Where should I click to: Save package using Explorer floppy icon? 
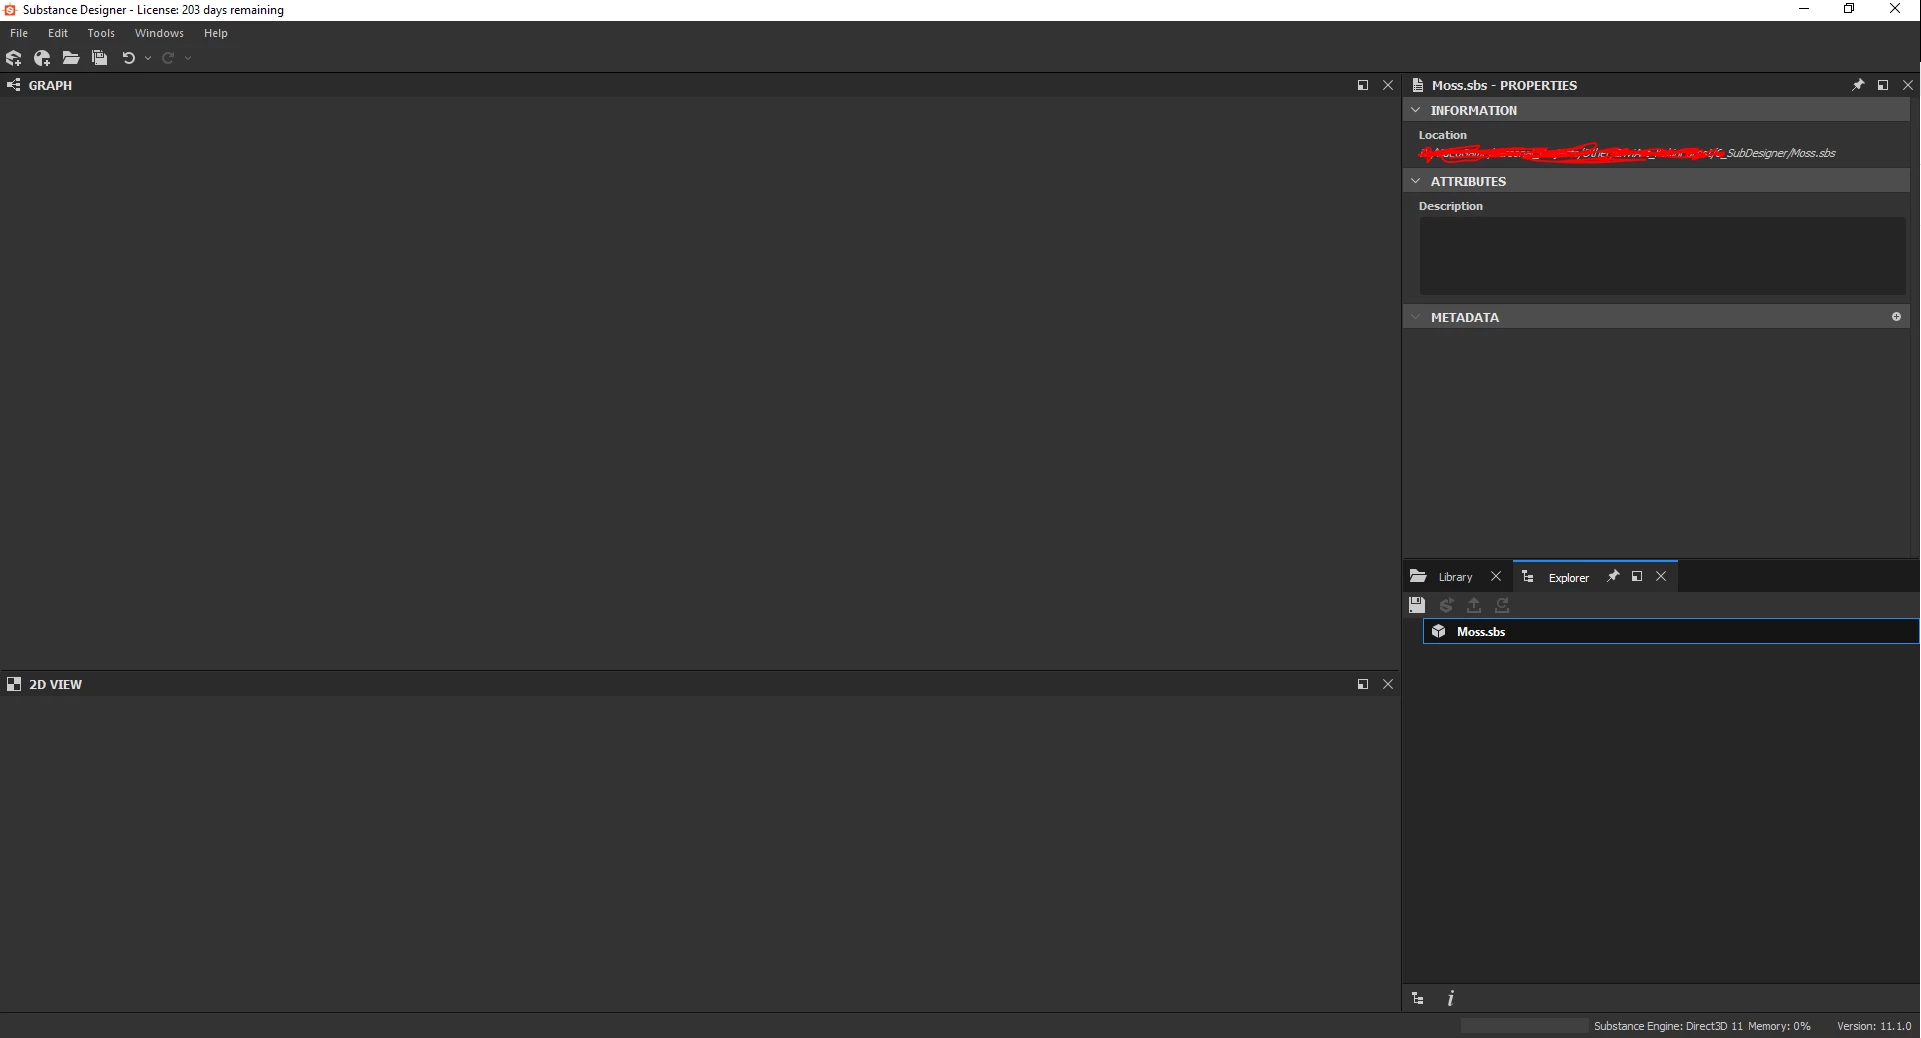point(1417,605)
